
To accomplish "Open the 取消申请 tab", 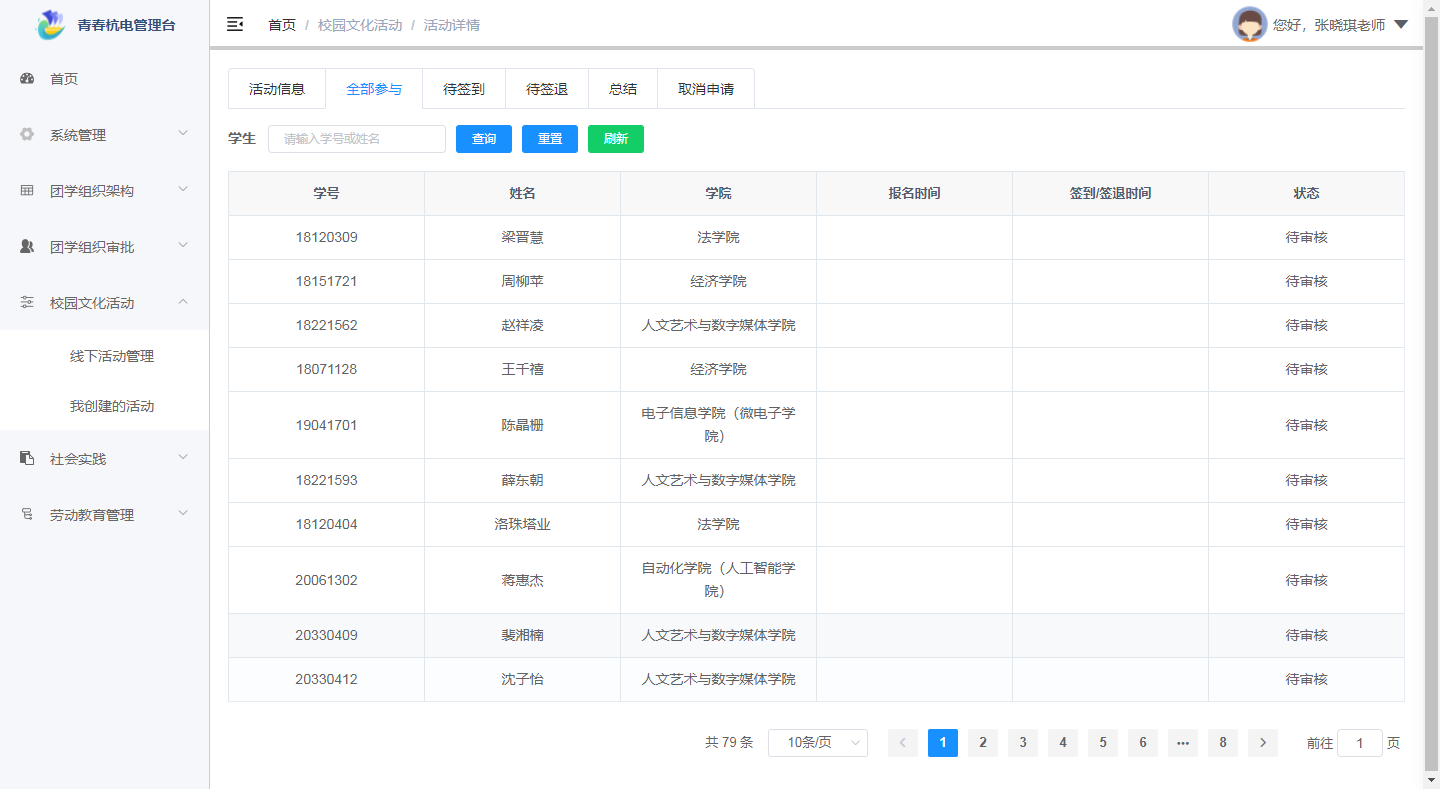I will pyautogui.click(x=706, y=88).
